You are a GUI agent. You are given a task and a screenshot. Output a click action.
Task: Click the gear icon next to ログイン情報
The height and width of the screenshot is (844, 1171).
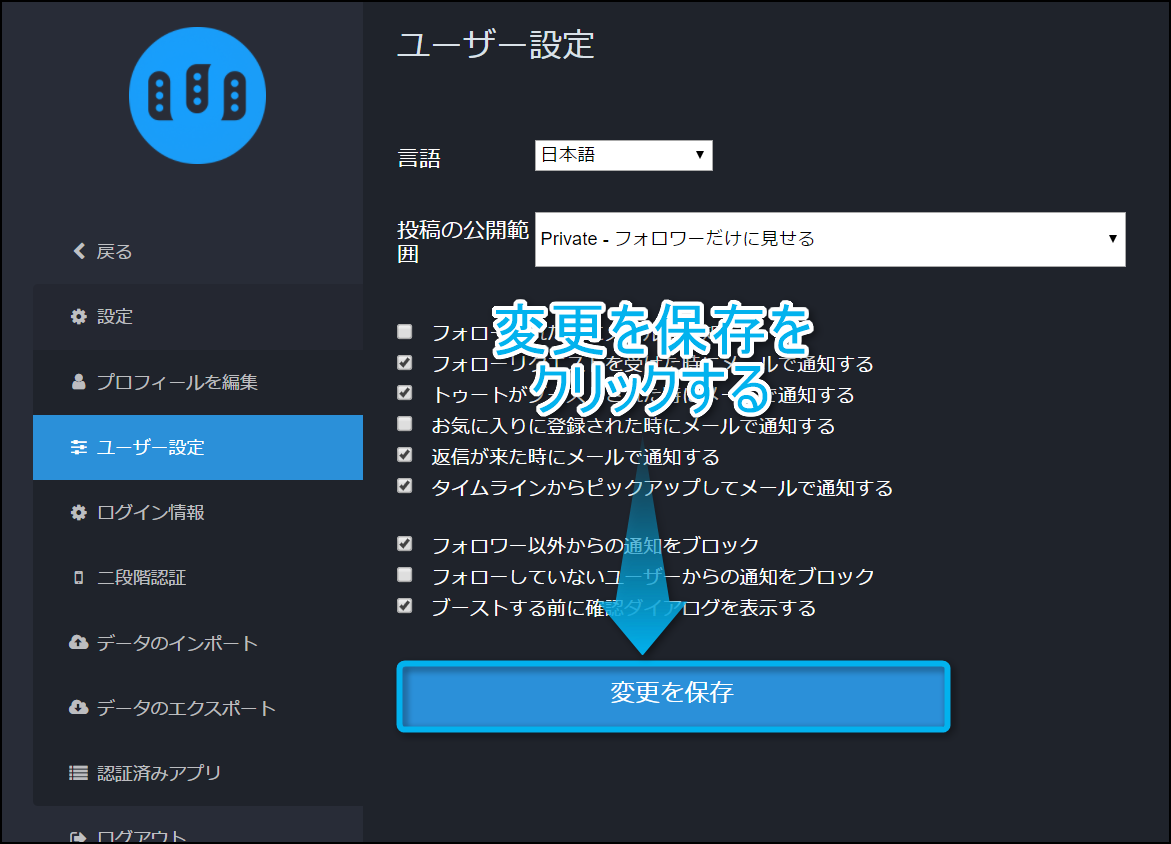click(x=79, y=513)
